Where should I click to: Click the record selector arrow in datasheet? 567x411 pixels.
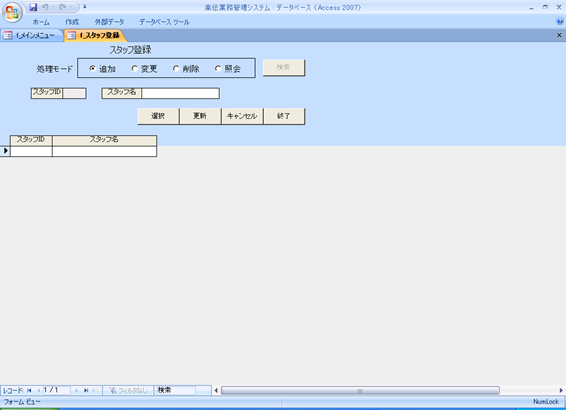coord(5,150)
